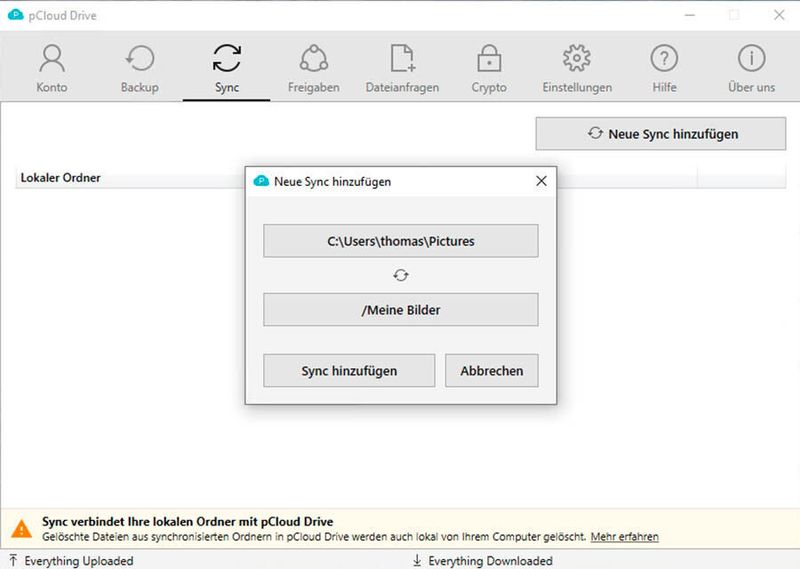Click the Everything Downloaded status
The image size is (800, 569).
pos(482,561)
